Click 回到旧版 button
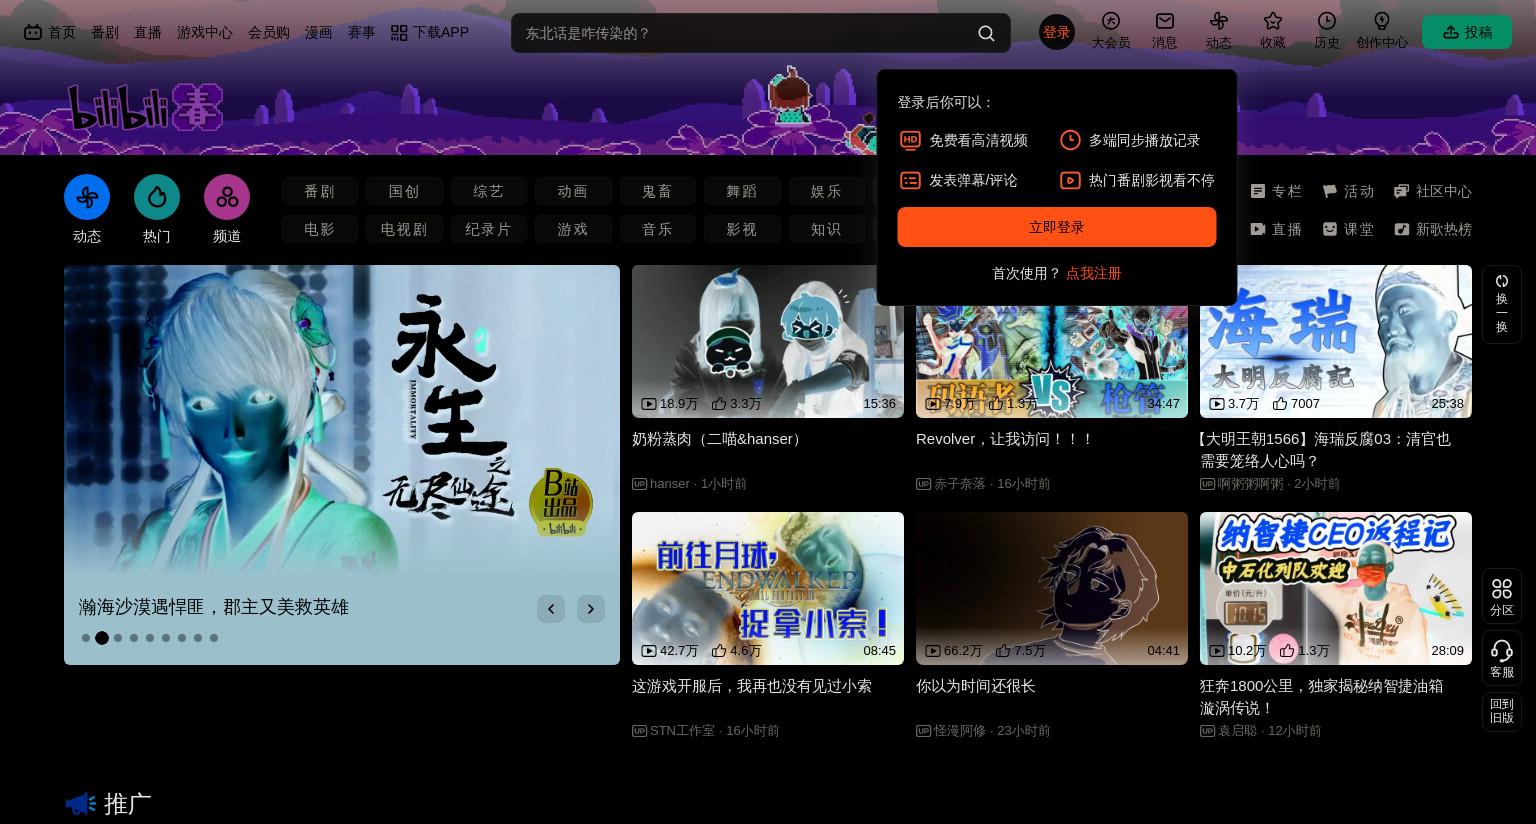Viewport: 1536px width, 824px height. (x=1501, y=711)
